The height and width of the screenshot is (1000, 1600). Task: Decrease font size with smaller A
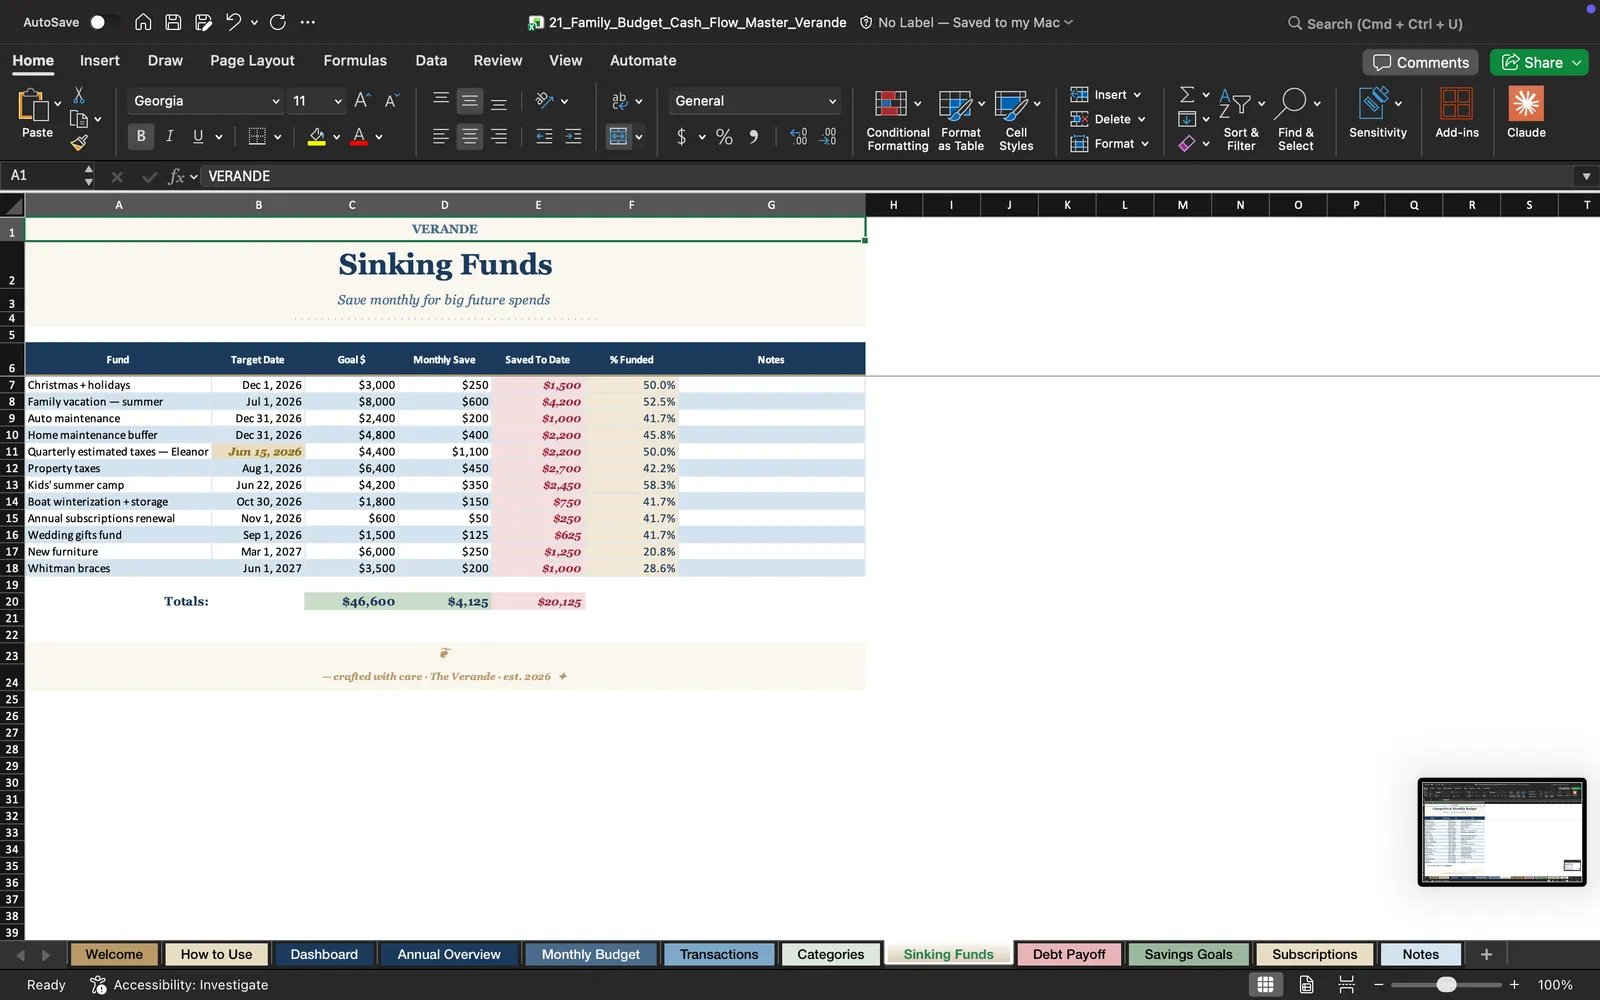tap(391, 100)
